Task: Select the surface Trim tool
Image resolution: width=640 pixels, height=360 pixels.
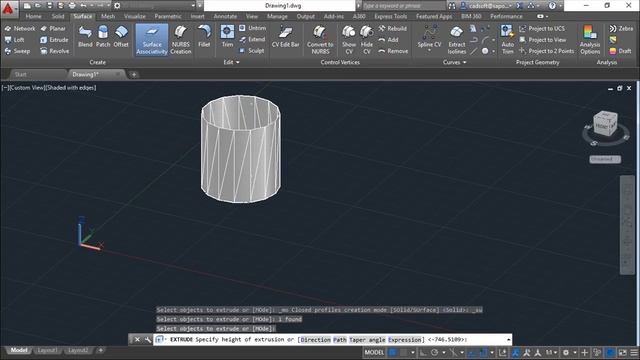Action: [x=227, y=37]
